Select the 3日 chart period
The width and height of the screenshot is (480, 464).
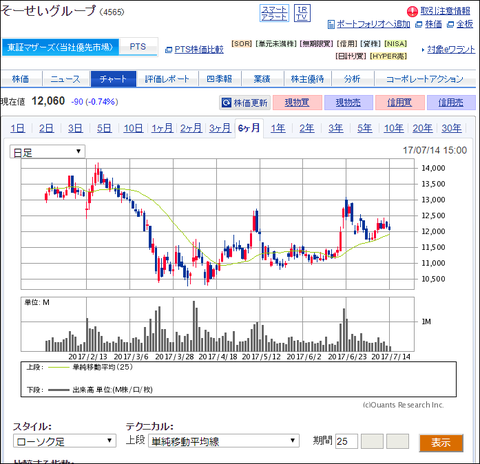click(x=75, y=128)
